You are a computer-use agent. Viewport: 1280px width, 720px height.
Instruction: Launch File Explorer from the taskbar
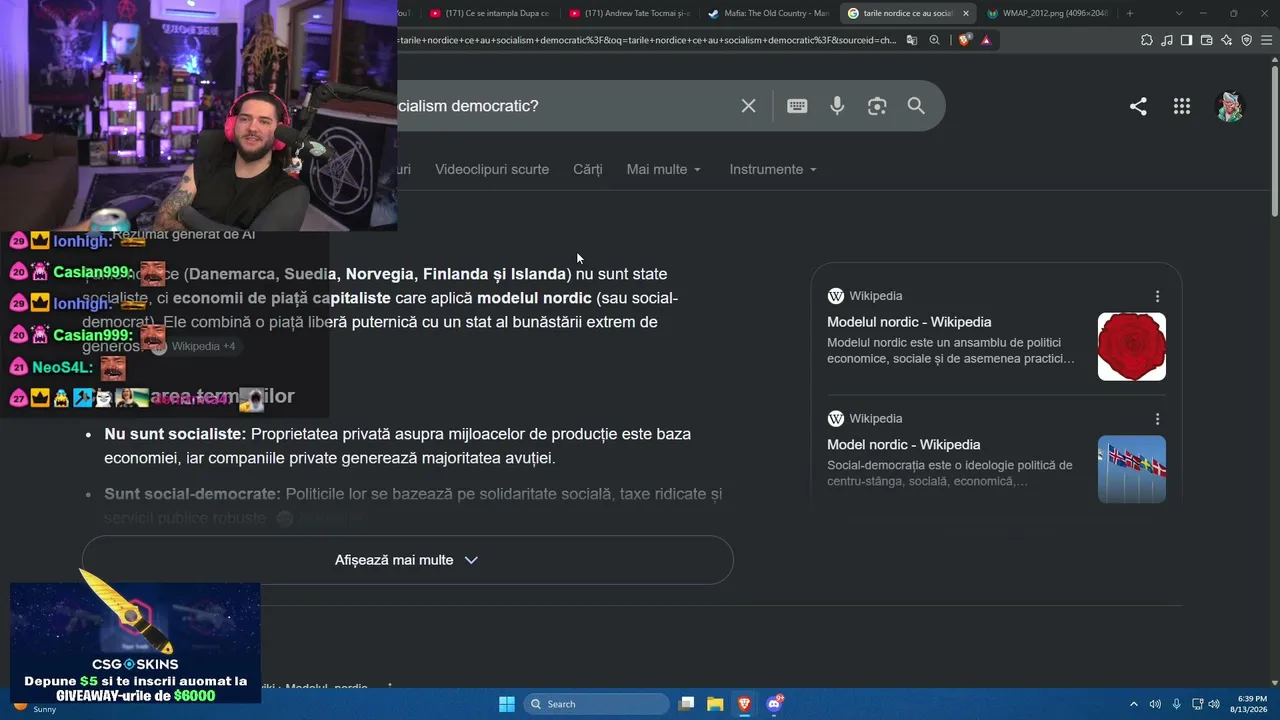tap(715, 704)
